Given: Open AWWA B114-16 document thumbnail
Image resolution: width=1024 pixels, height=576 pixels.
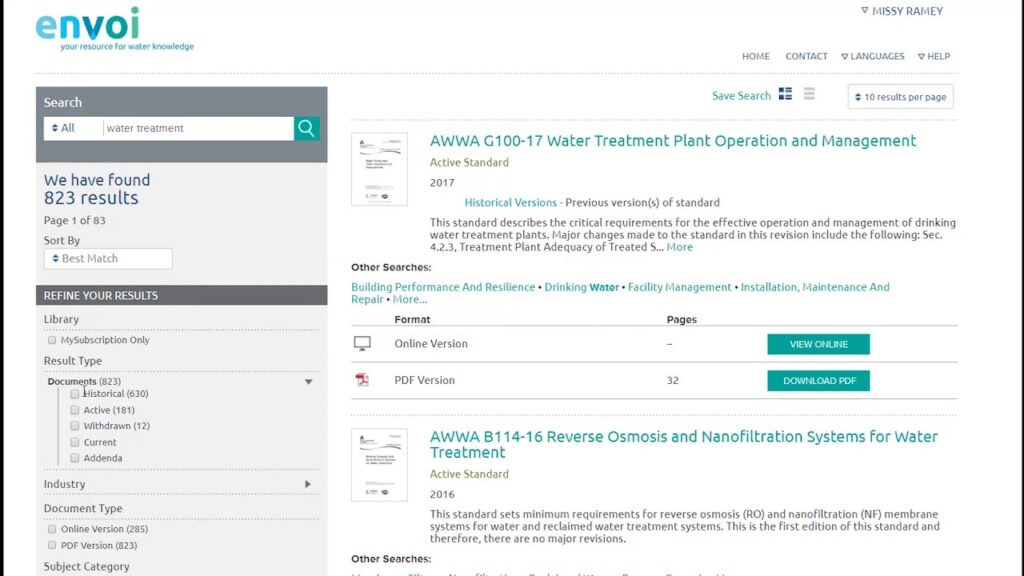Looking at the screenshot, I should coord(379,465).
